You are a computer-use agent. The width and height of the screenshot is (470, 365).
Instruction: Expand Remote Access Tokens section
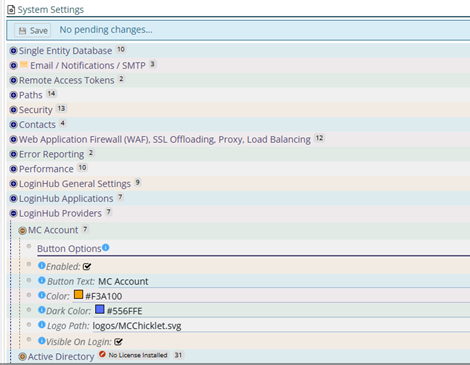coord(13,80)
